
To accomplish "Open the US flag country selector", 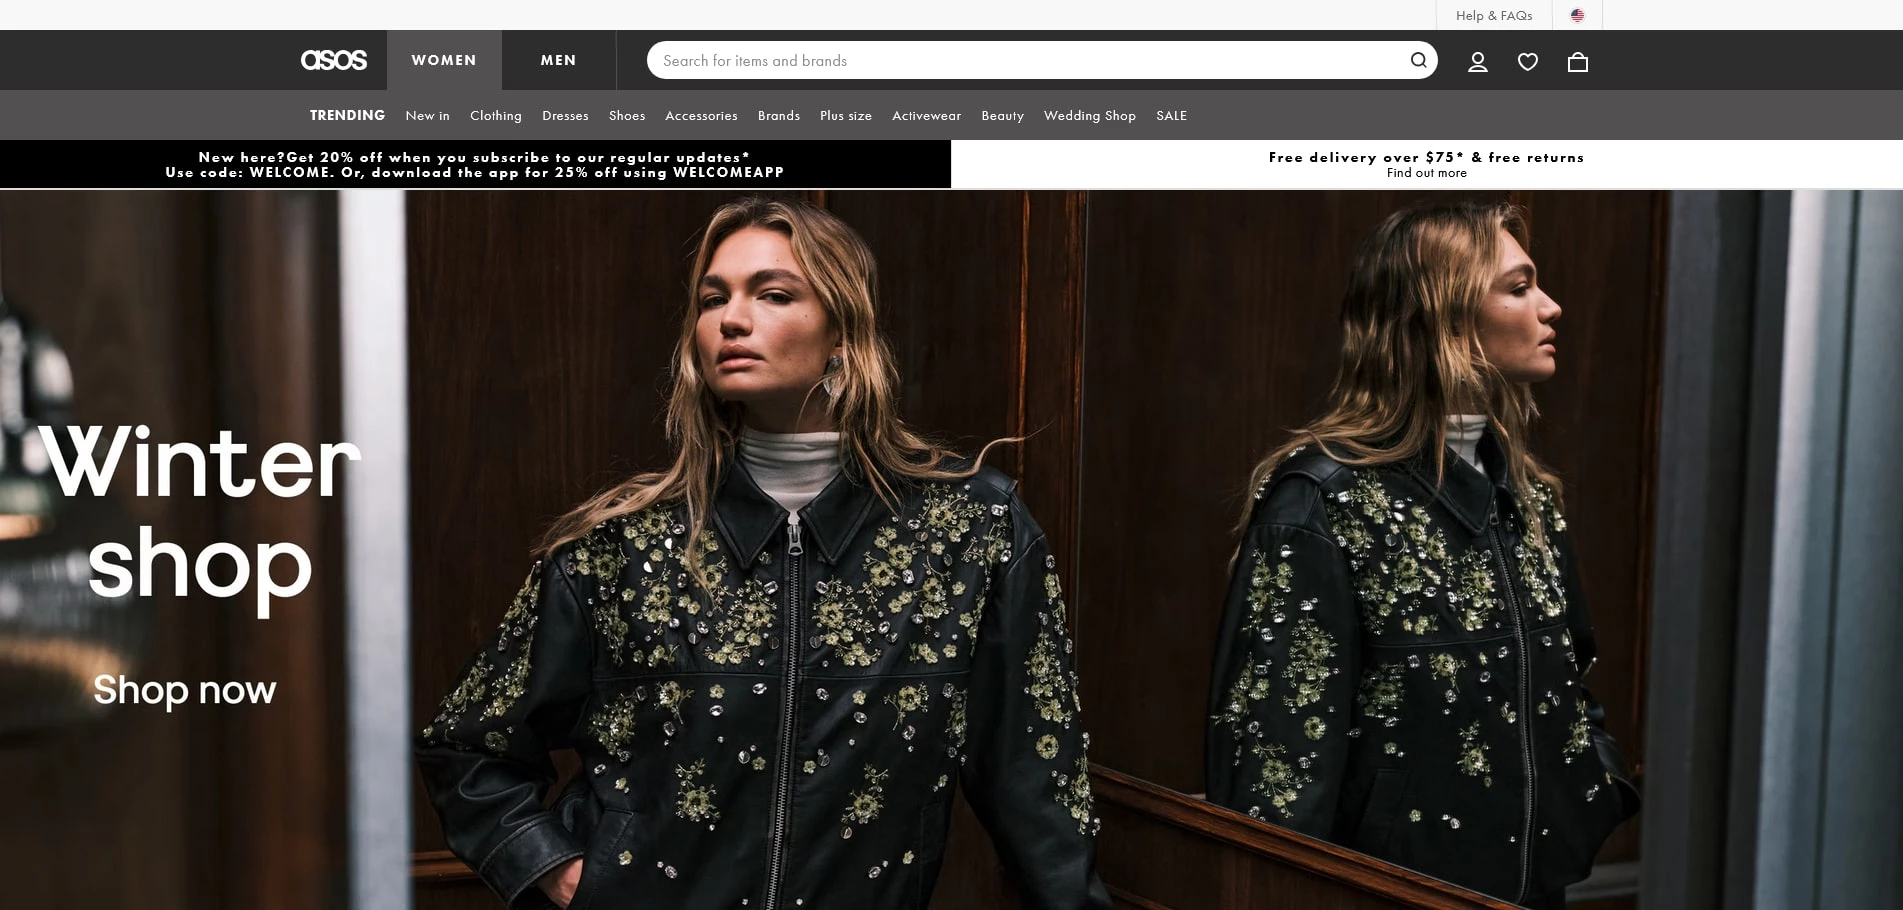I will [1577, 15].
